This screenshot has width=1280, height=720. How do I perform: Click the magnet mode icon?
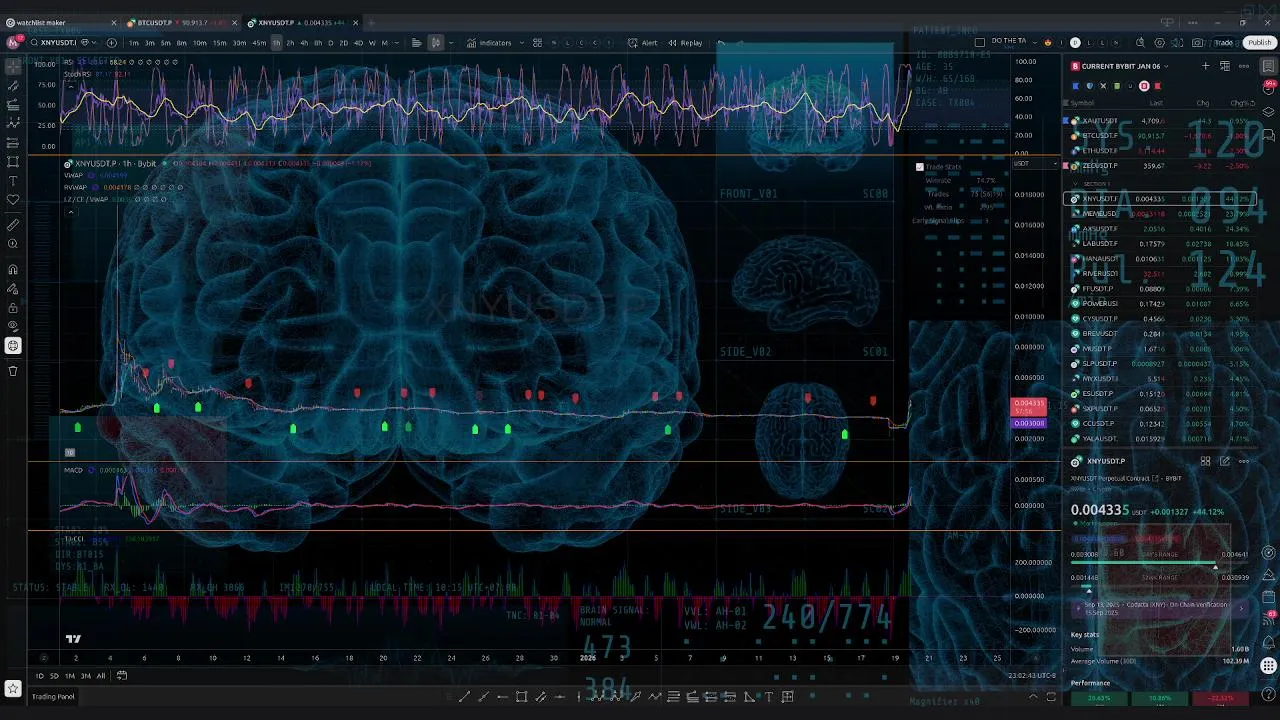13,269
